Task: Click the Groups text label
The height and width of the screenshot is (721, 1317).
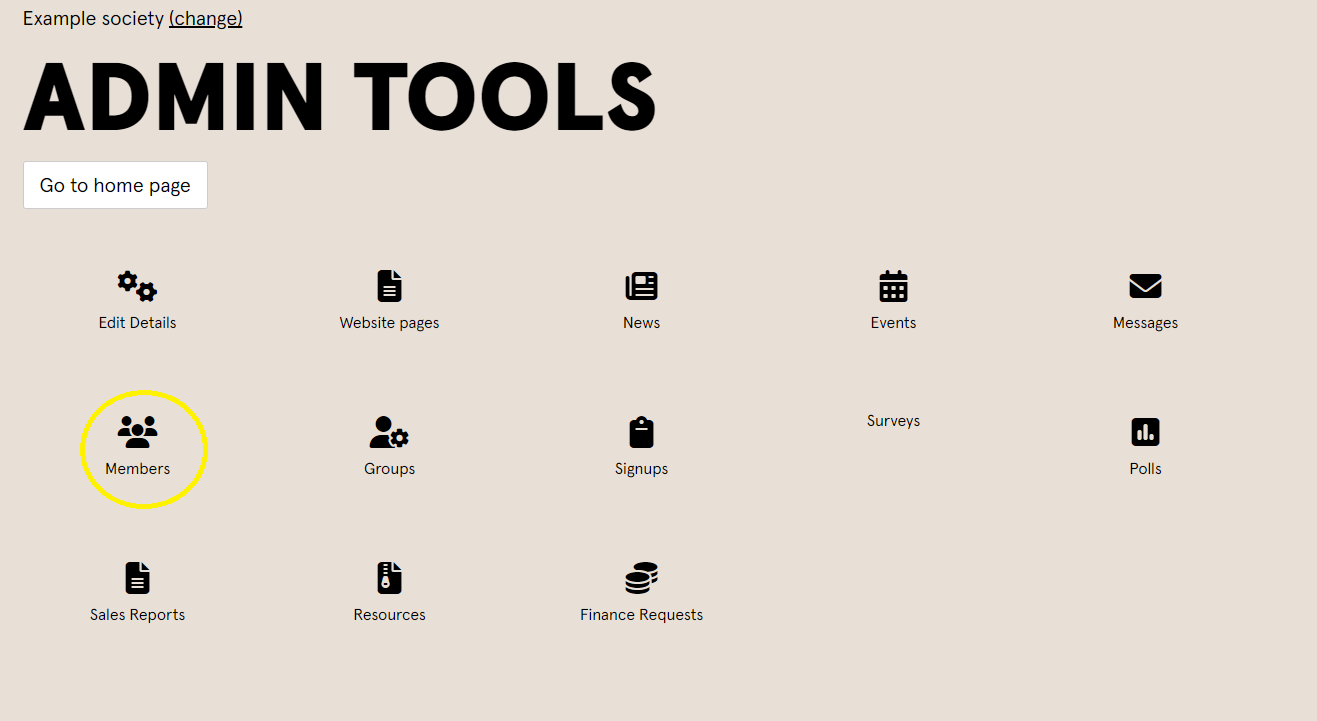Action: click(389, 469)
